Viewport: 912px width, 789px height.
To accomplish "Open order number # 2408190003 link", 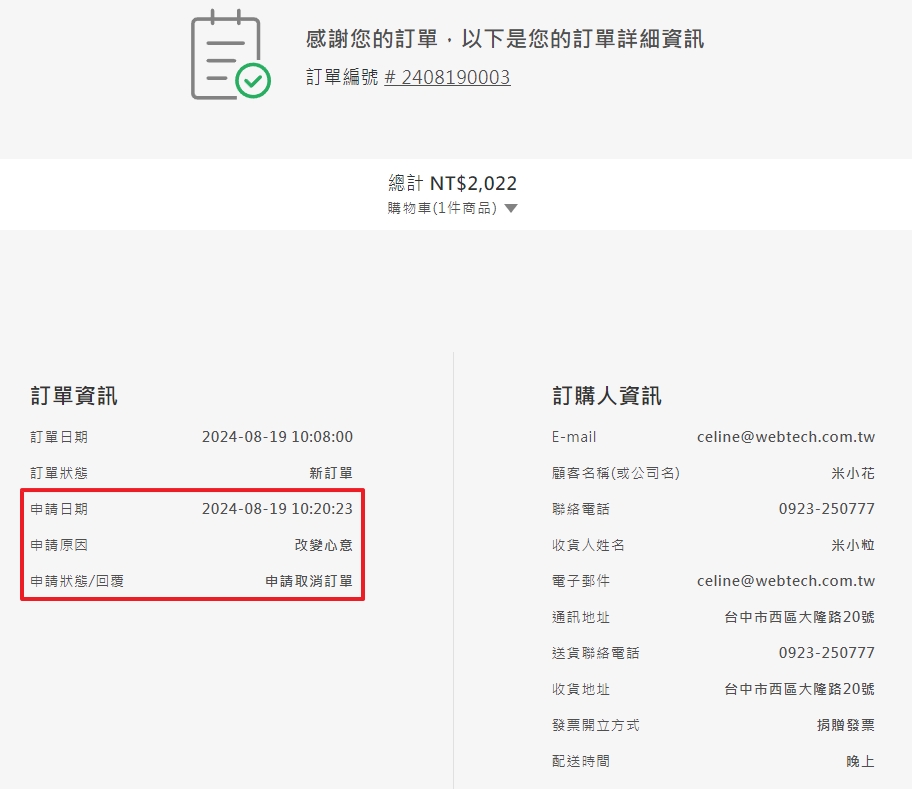I will (447, 78).
